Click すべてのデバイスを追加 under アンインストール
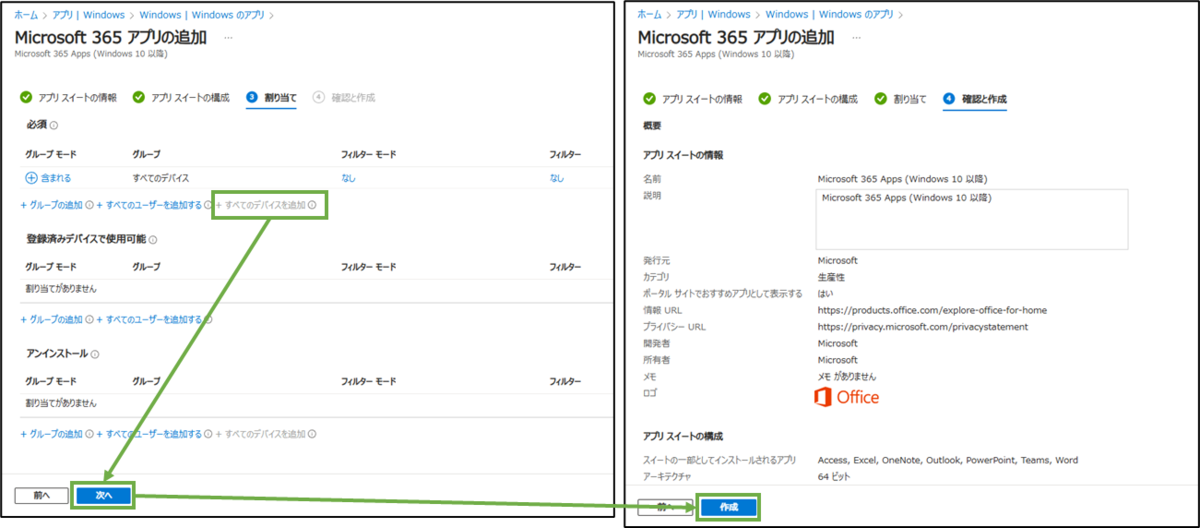Viewport: 1200px width, 528px height. pyautogui.click(x=261, y=434)
